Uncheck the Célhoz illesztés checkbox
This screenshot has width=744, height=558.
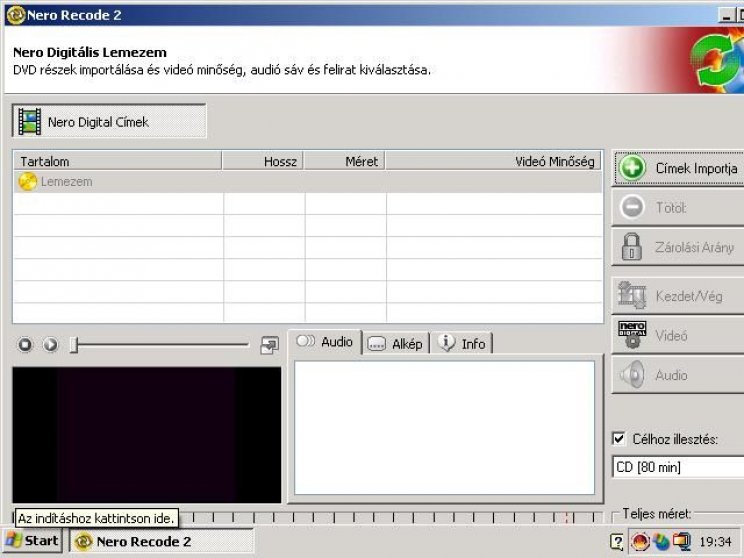[618, 438]
